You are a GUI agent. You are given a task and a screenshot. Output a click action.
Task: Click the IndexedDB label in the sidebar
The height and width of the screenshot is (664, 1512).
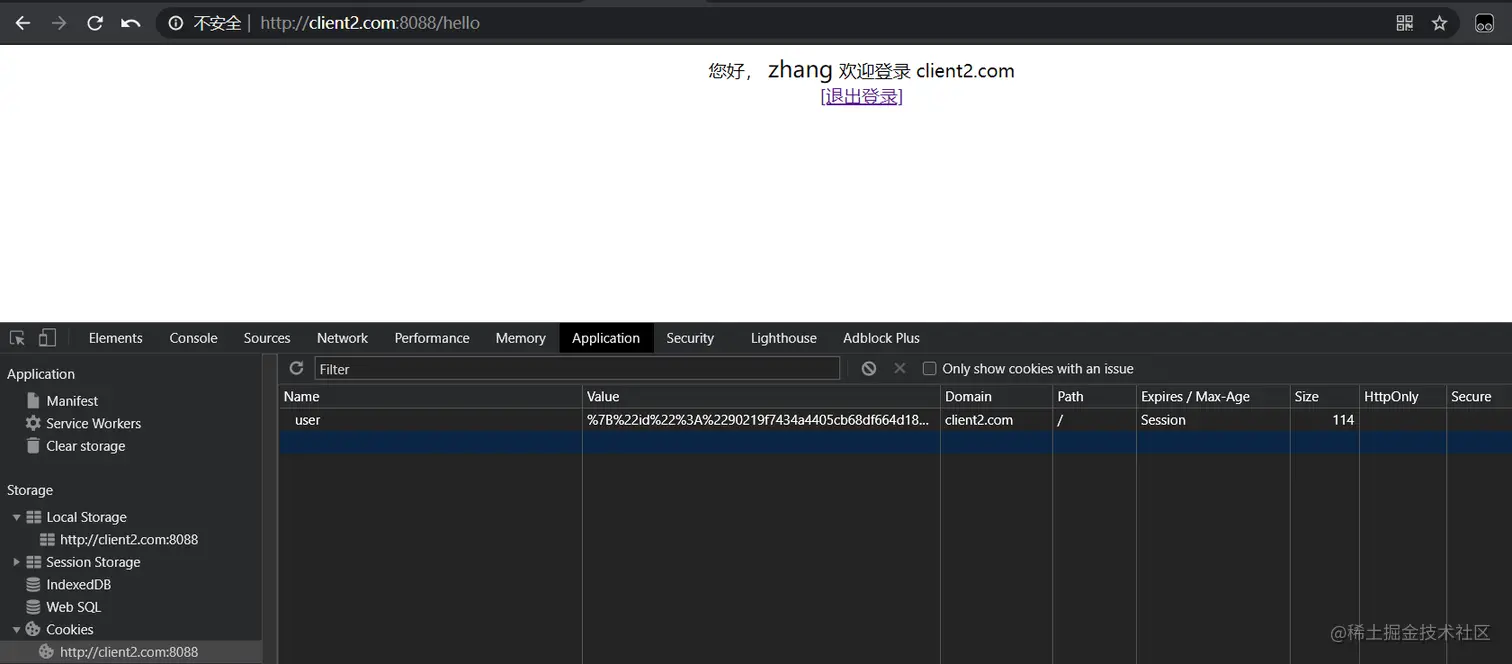(79, 584)
